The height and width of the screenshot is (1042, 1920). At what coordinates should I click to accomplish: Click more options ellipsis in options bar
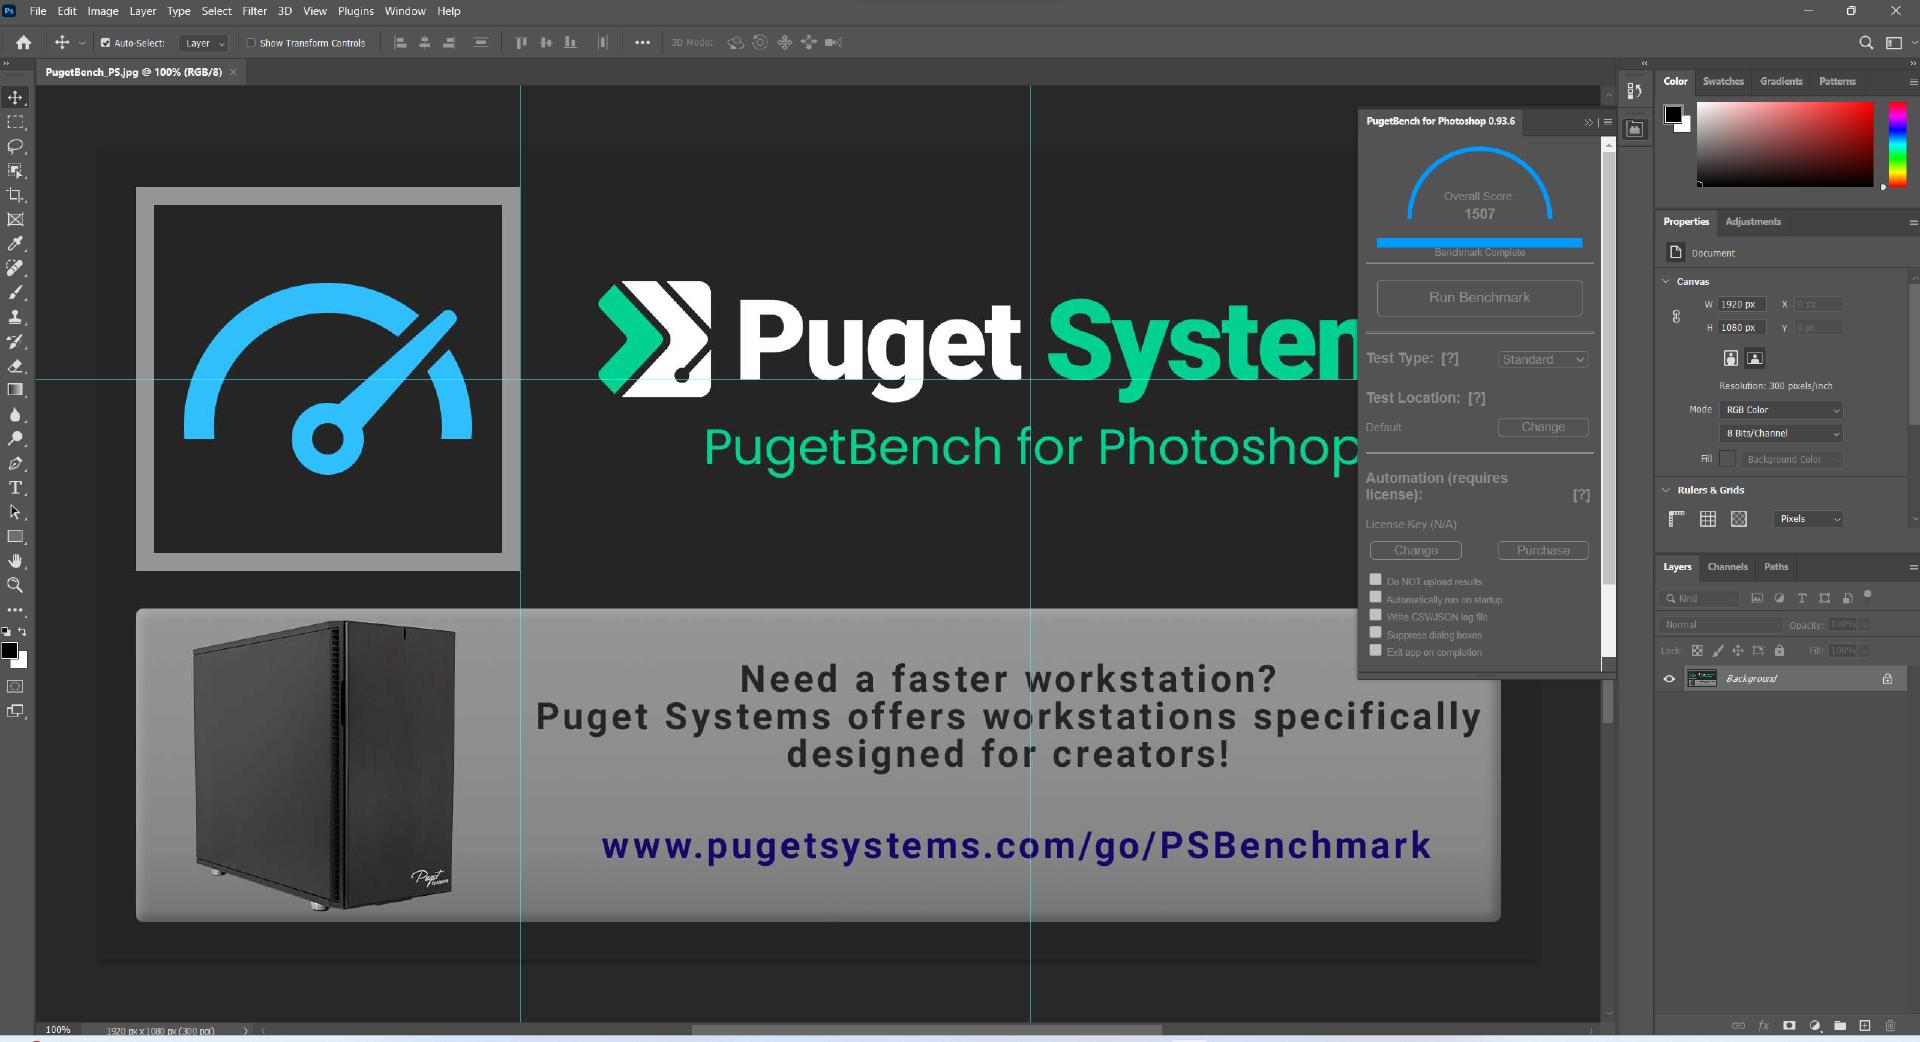pyautogui.click(x=642, y=43)
